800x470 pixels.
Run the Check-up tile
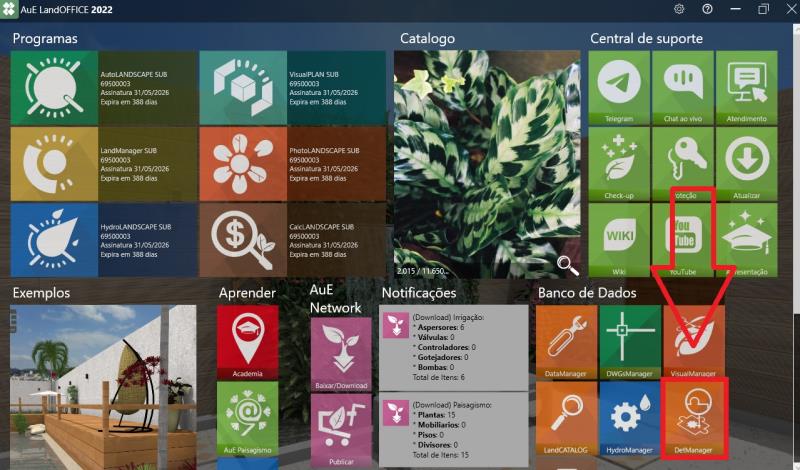pyautogui.click(x=619, y=164)
